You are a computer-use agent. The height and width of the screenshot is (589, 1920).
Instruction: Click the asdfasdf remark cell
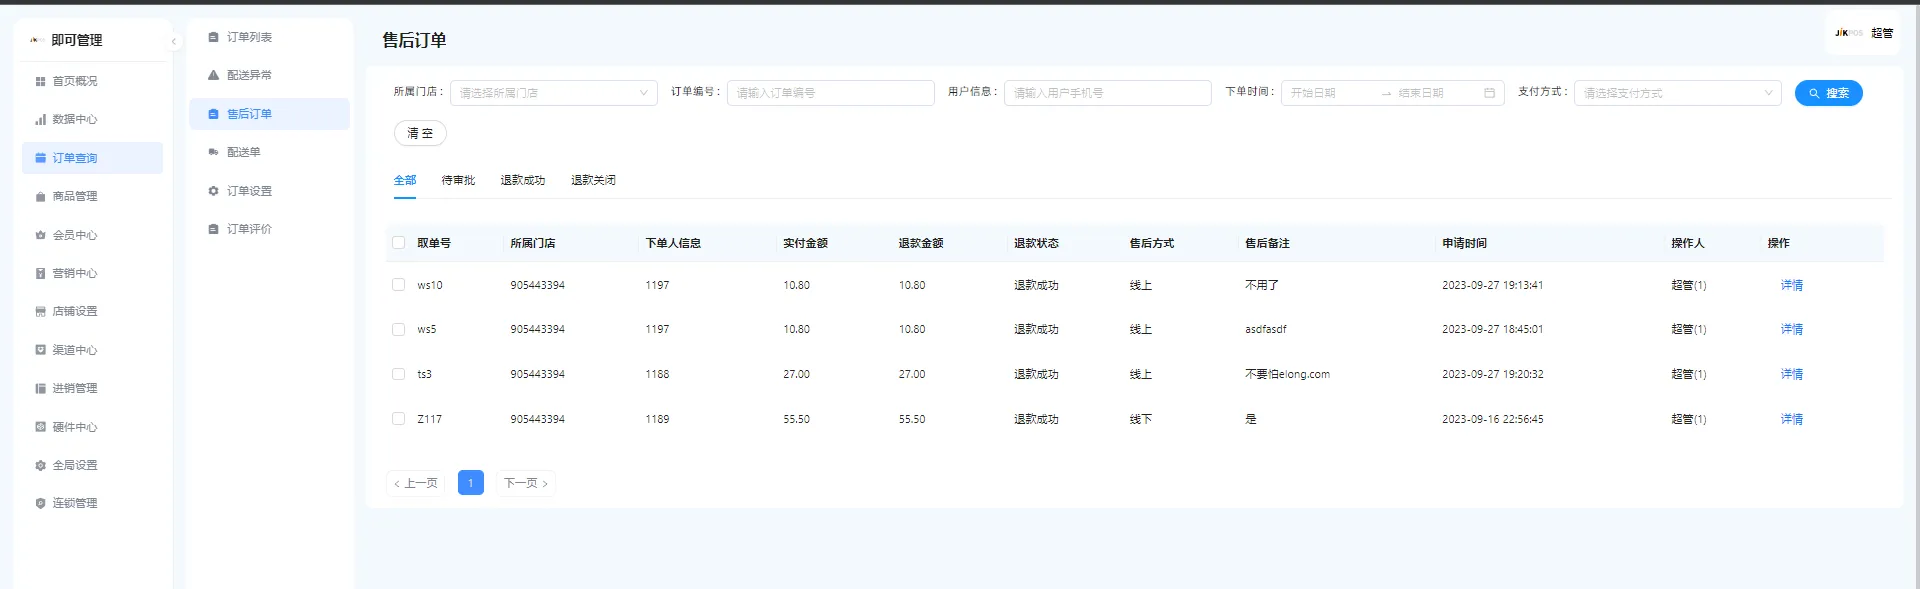1266,329
